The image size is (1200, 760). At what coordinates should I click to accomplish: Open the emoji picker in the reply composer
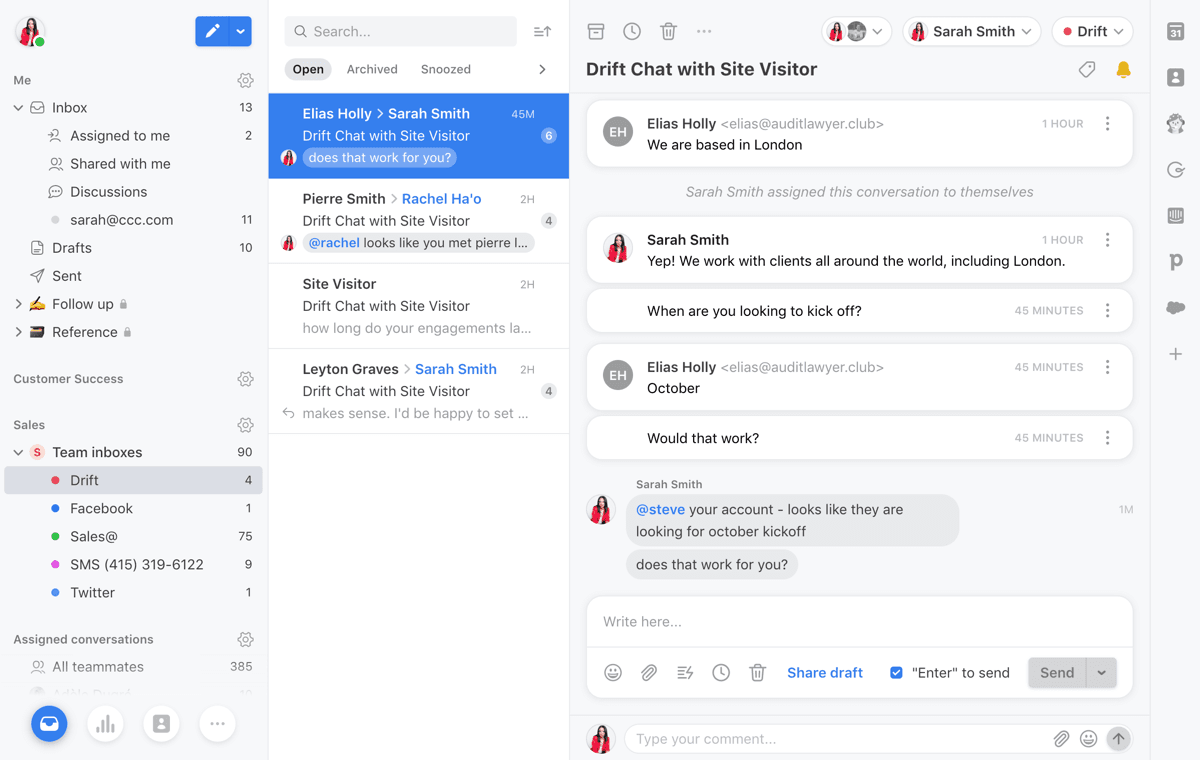pyautogui.click(x=613, y=672)
